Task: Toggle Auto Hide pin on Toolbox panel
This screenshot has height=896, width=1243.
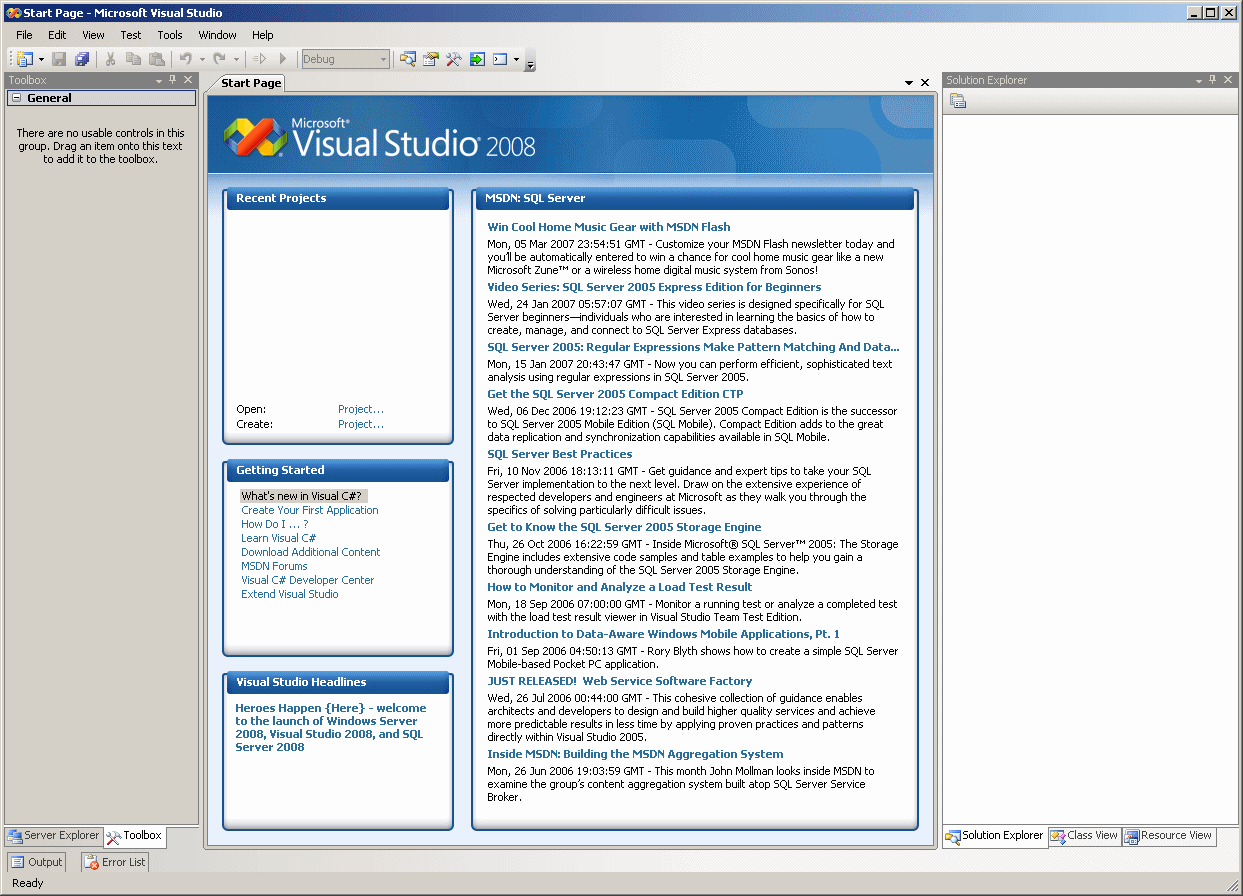Action: [x=173, y=80]
